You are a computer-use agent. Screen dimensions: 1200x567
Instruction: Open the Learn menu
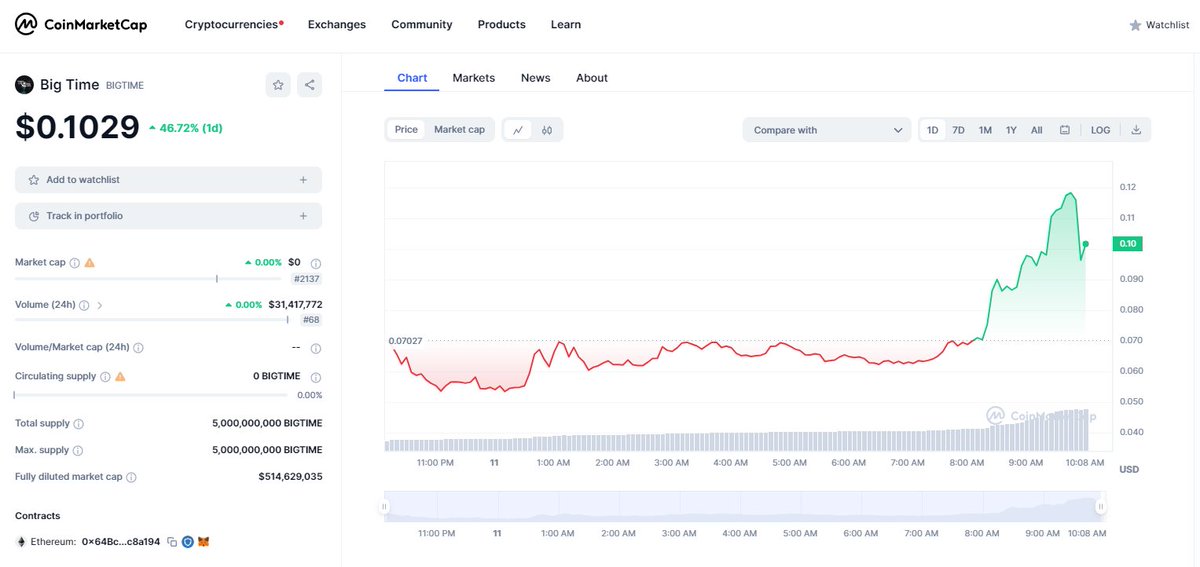click(x=566, y=24)
